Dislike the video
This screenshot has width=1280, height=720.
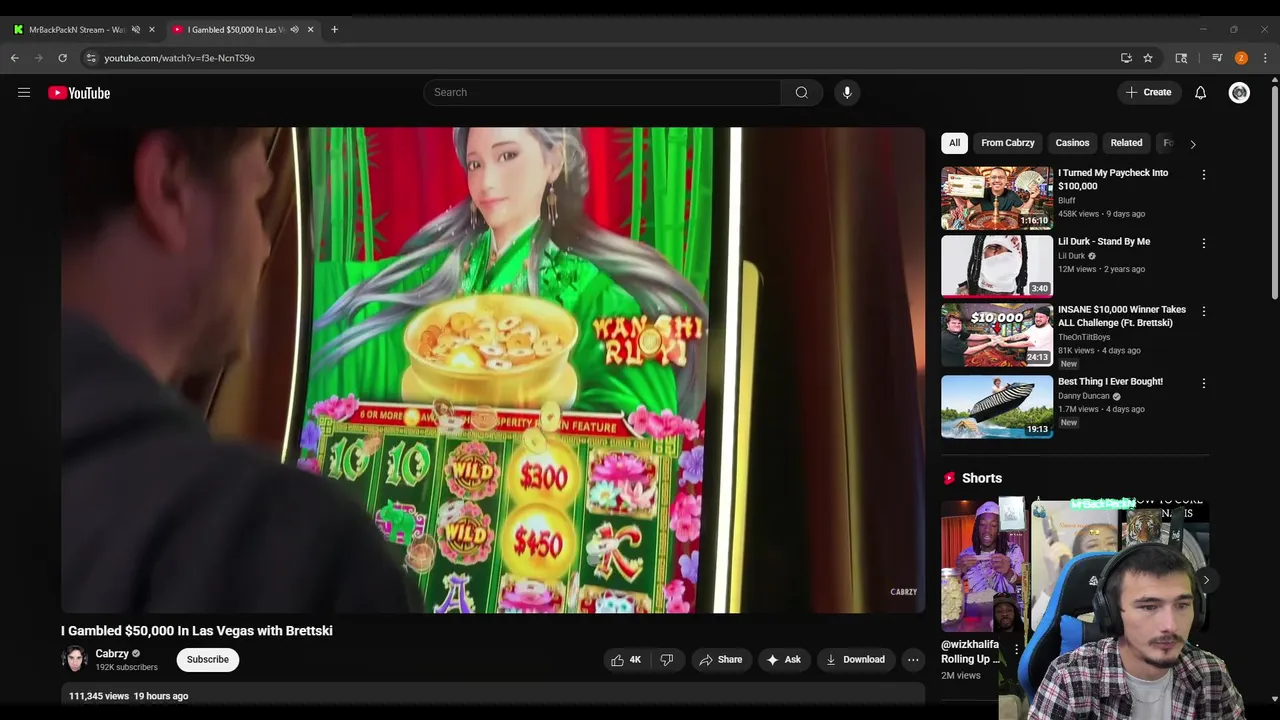point(667,660)
